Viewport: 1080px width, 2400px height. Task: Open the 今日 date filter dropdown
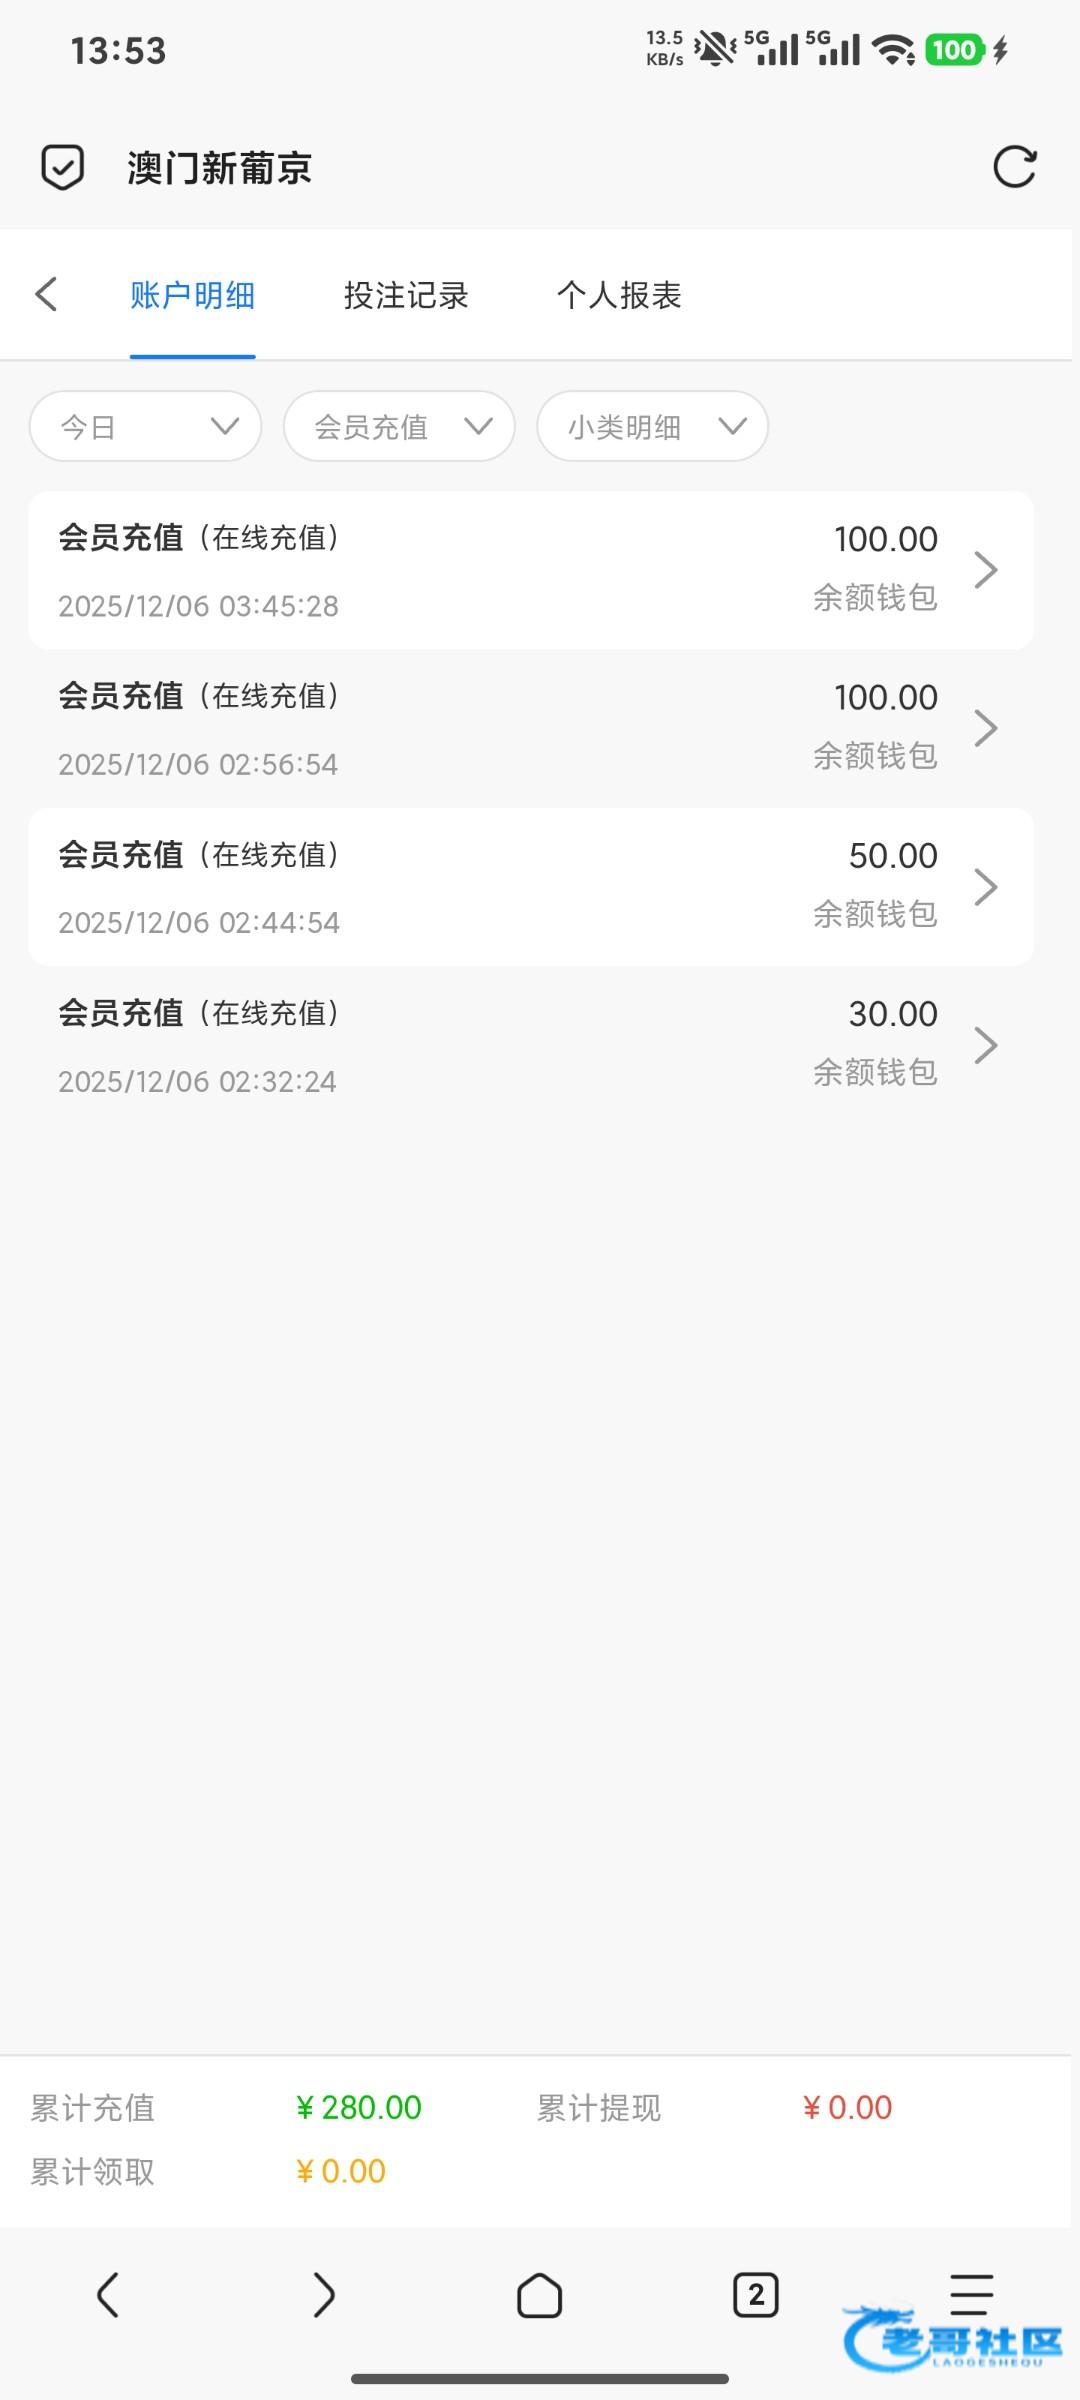(x=146, y=427)
